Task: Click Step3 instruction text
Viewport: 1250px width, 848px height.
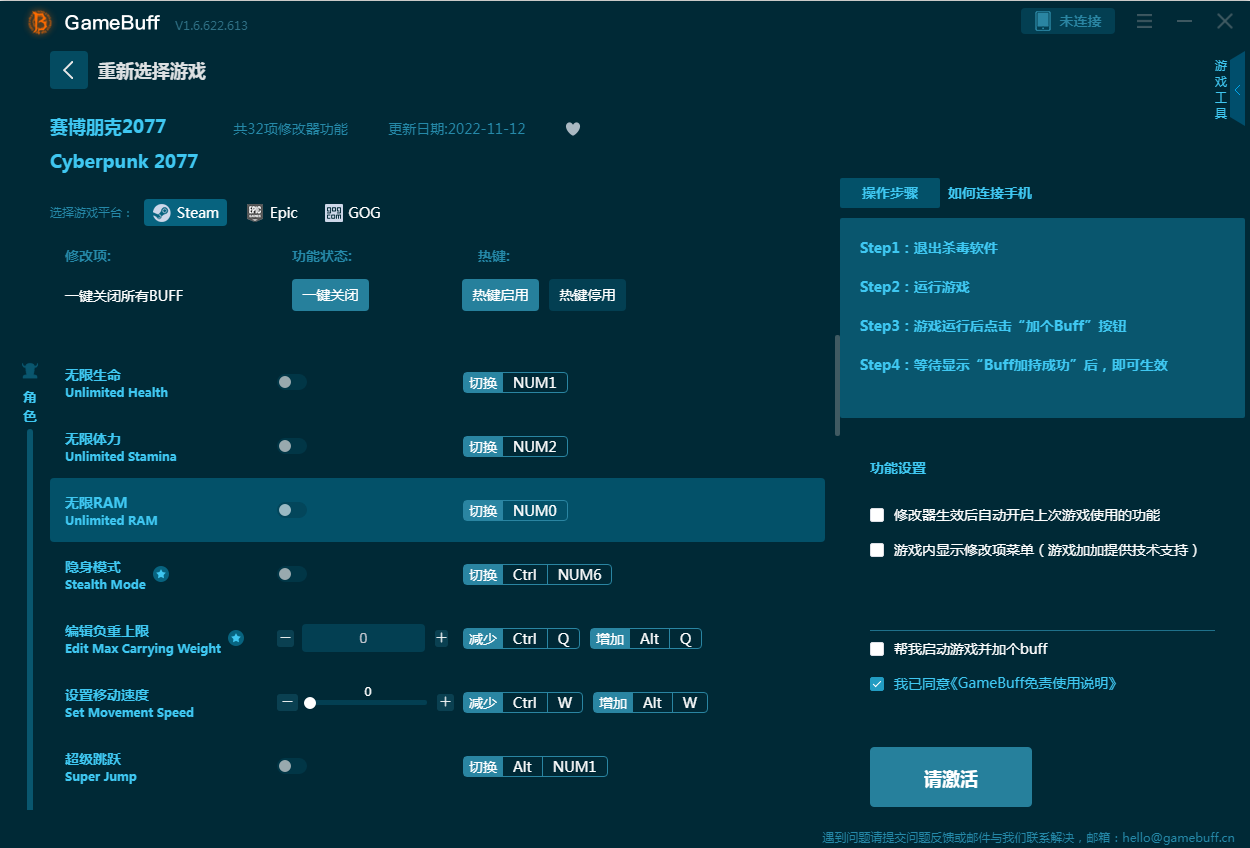Action: (x=993, y=326)
